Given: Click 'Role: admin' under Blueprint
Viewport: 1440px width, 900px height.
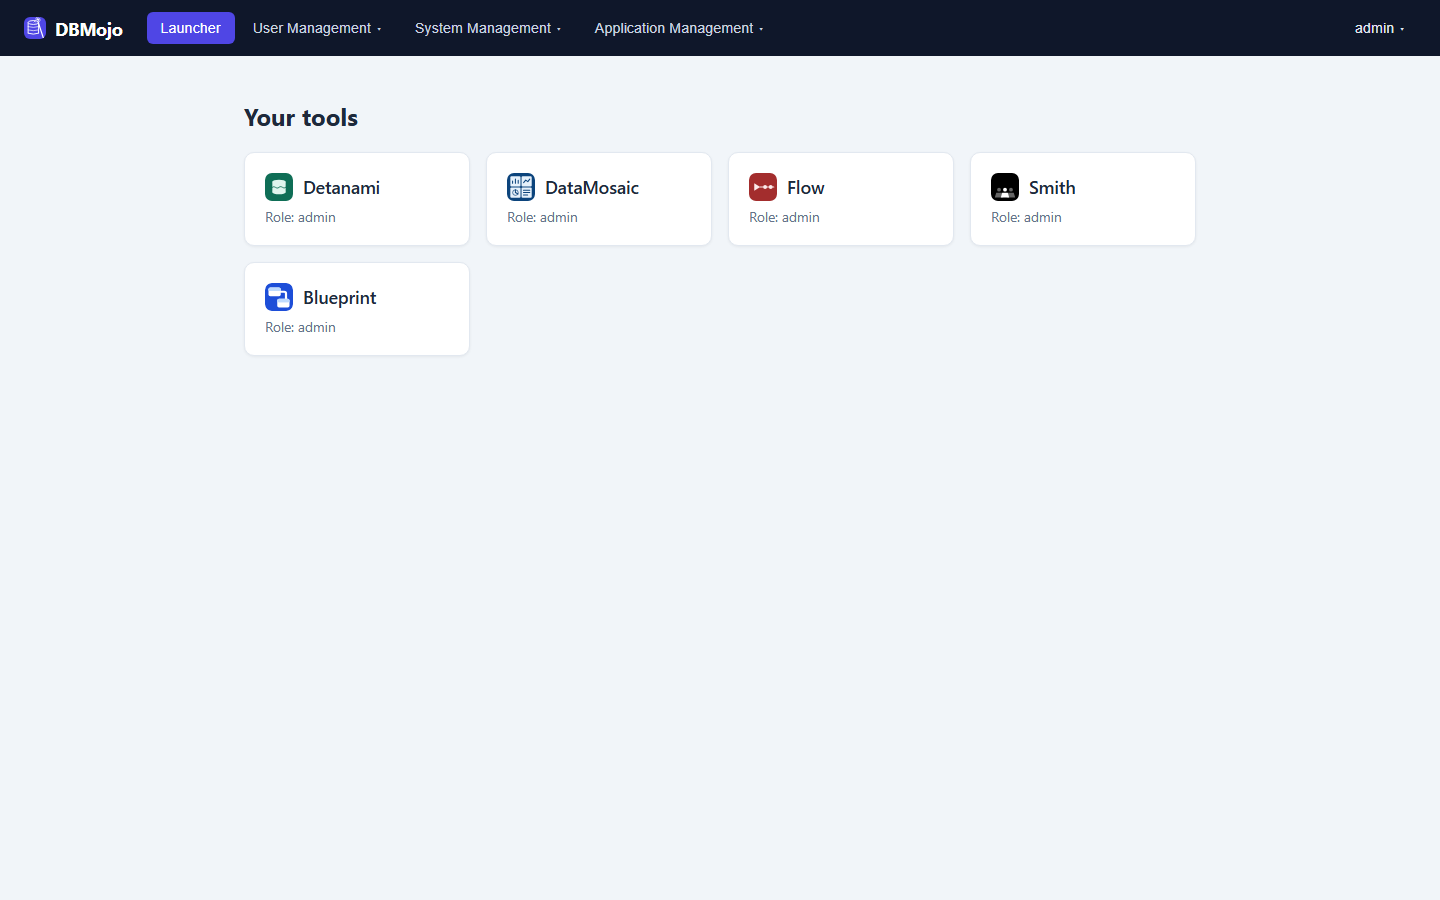Looking at the screenshot, I should tap(300, 327).
